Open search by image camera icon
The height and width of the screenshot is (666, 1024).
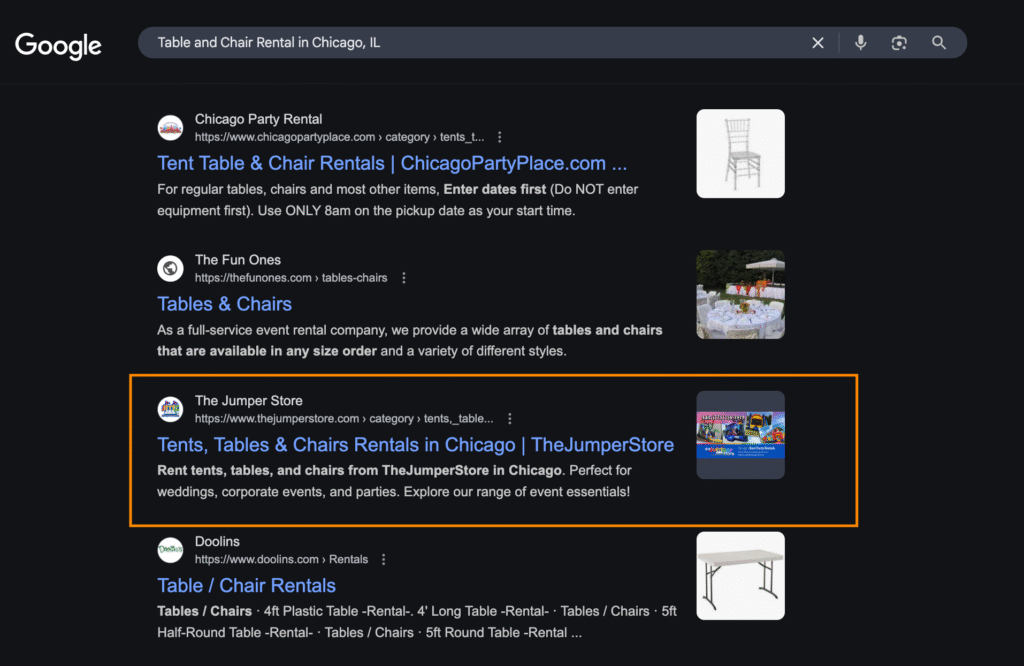[899, 43]
